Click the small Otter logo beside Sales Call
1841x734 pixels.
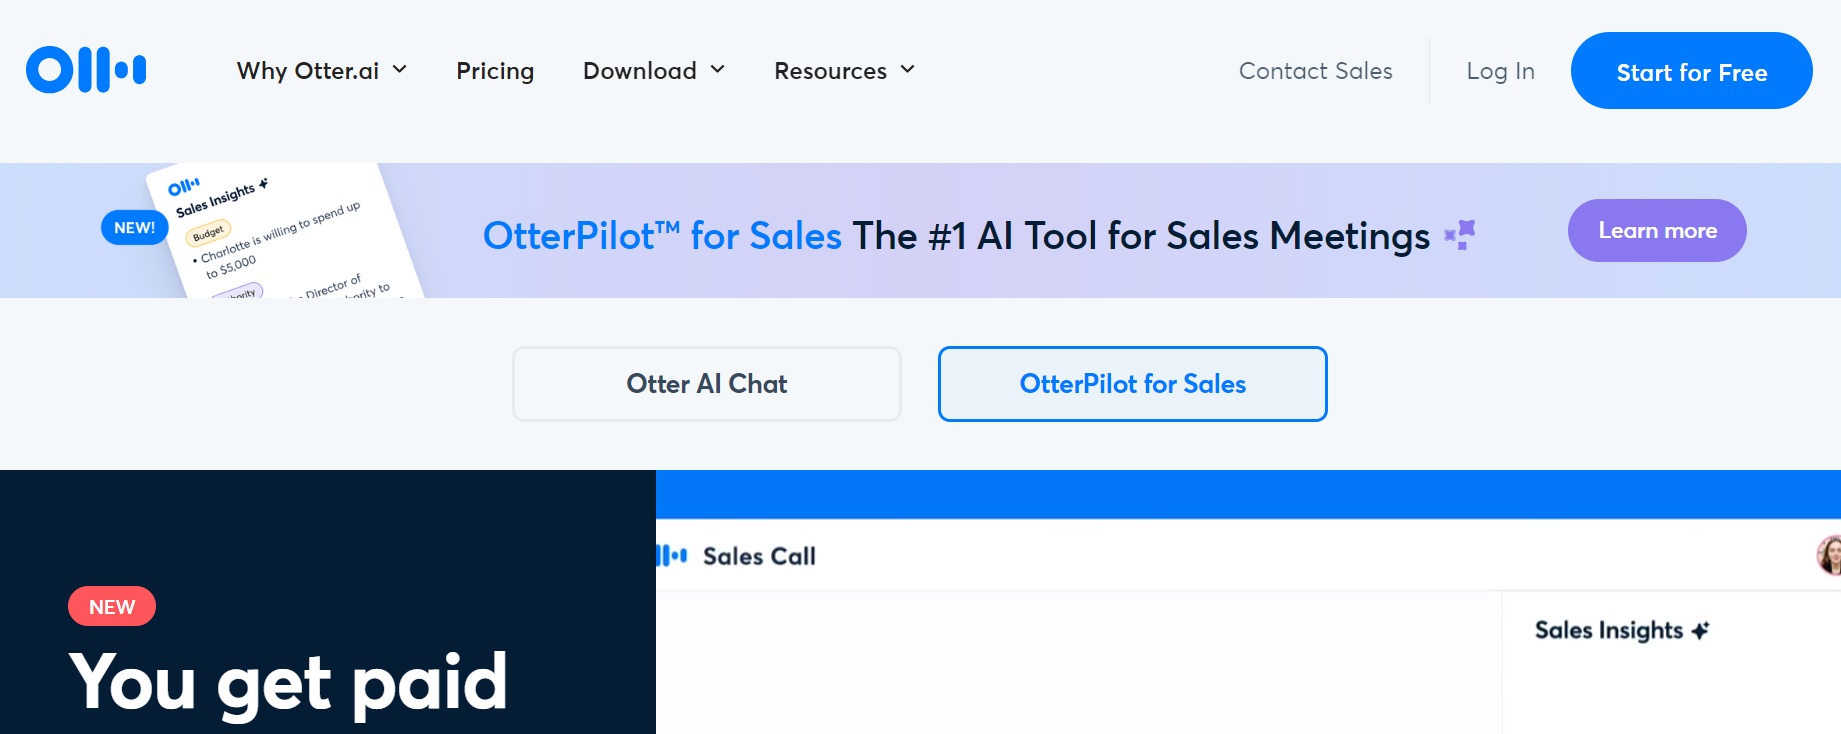point(672,555)
